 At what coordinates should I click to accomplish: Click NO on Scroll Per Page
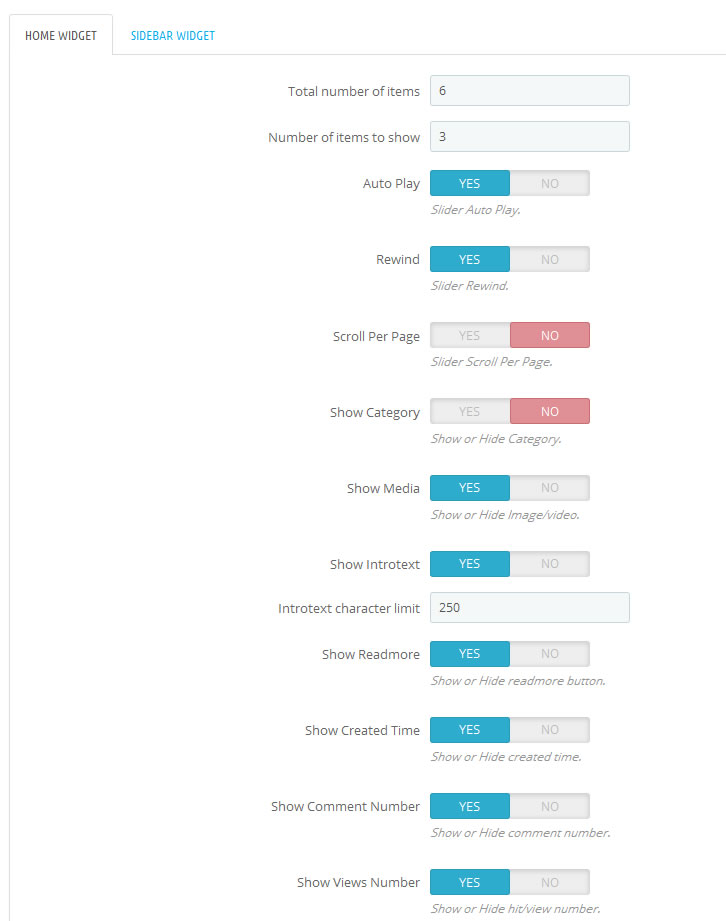click(x=550, y=335)
